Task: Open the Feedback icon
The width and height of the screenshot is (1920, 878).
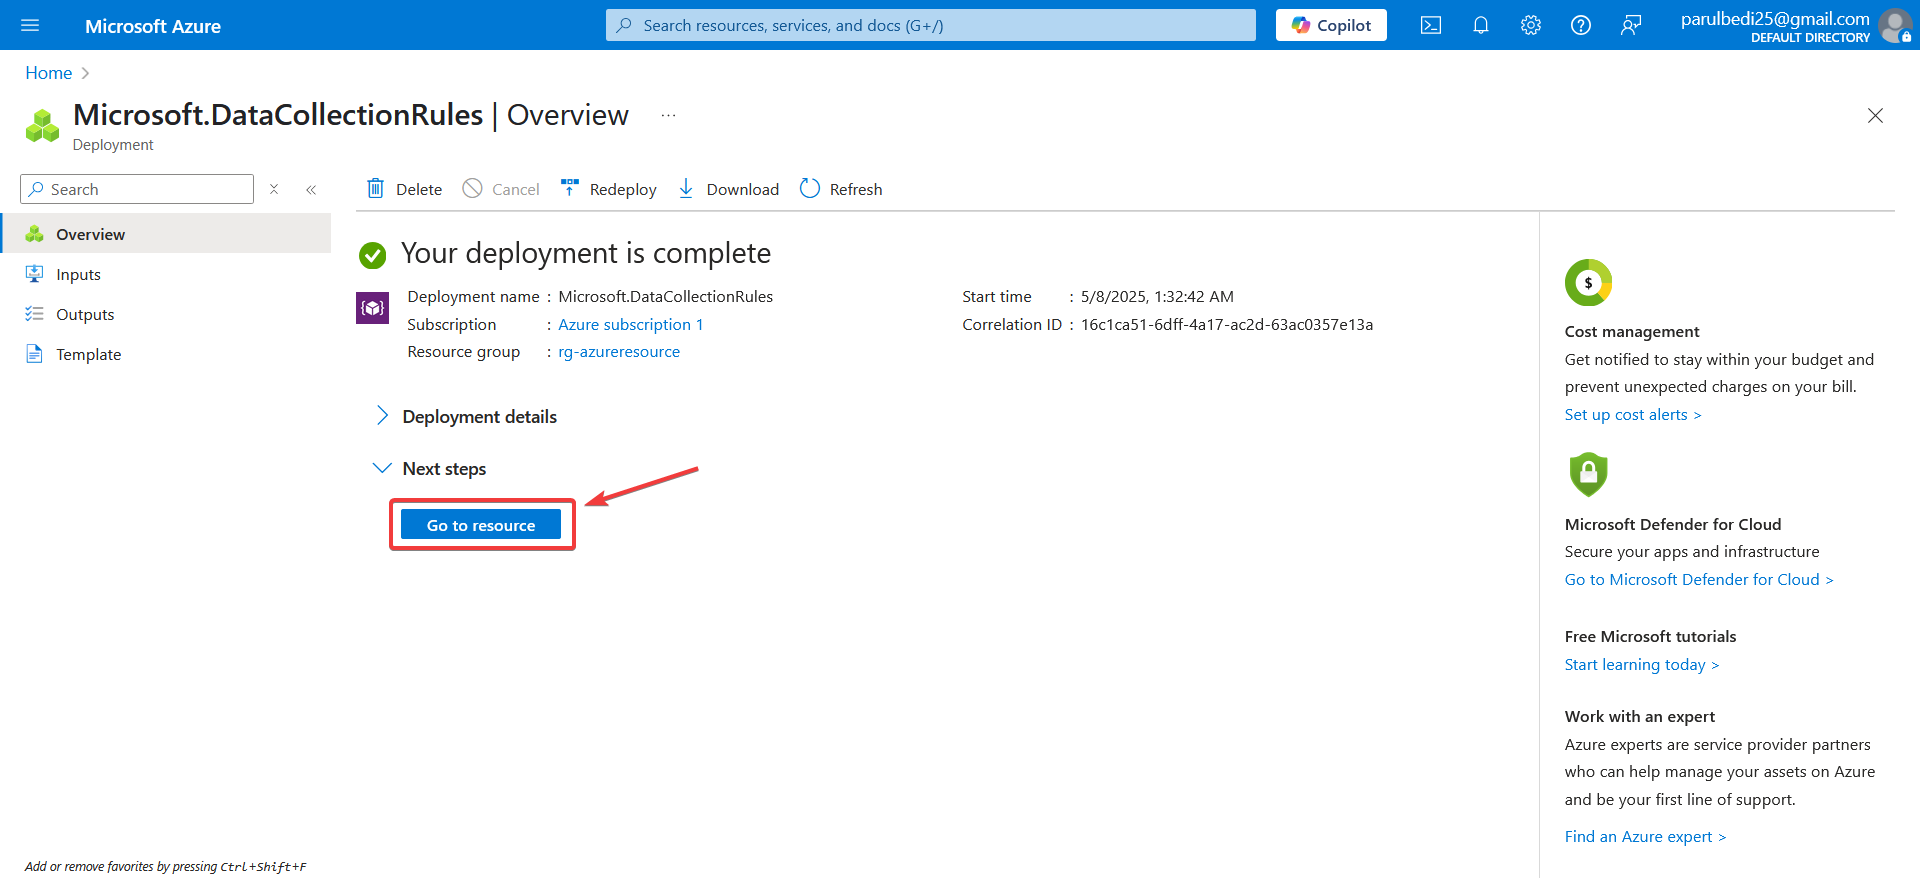Action: 1631,25
